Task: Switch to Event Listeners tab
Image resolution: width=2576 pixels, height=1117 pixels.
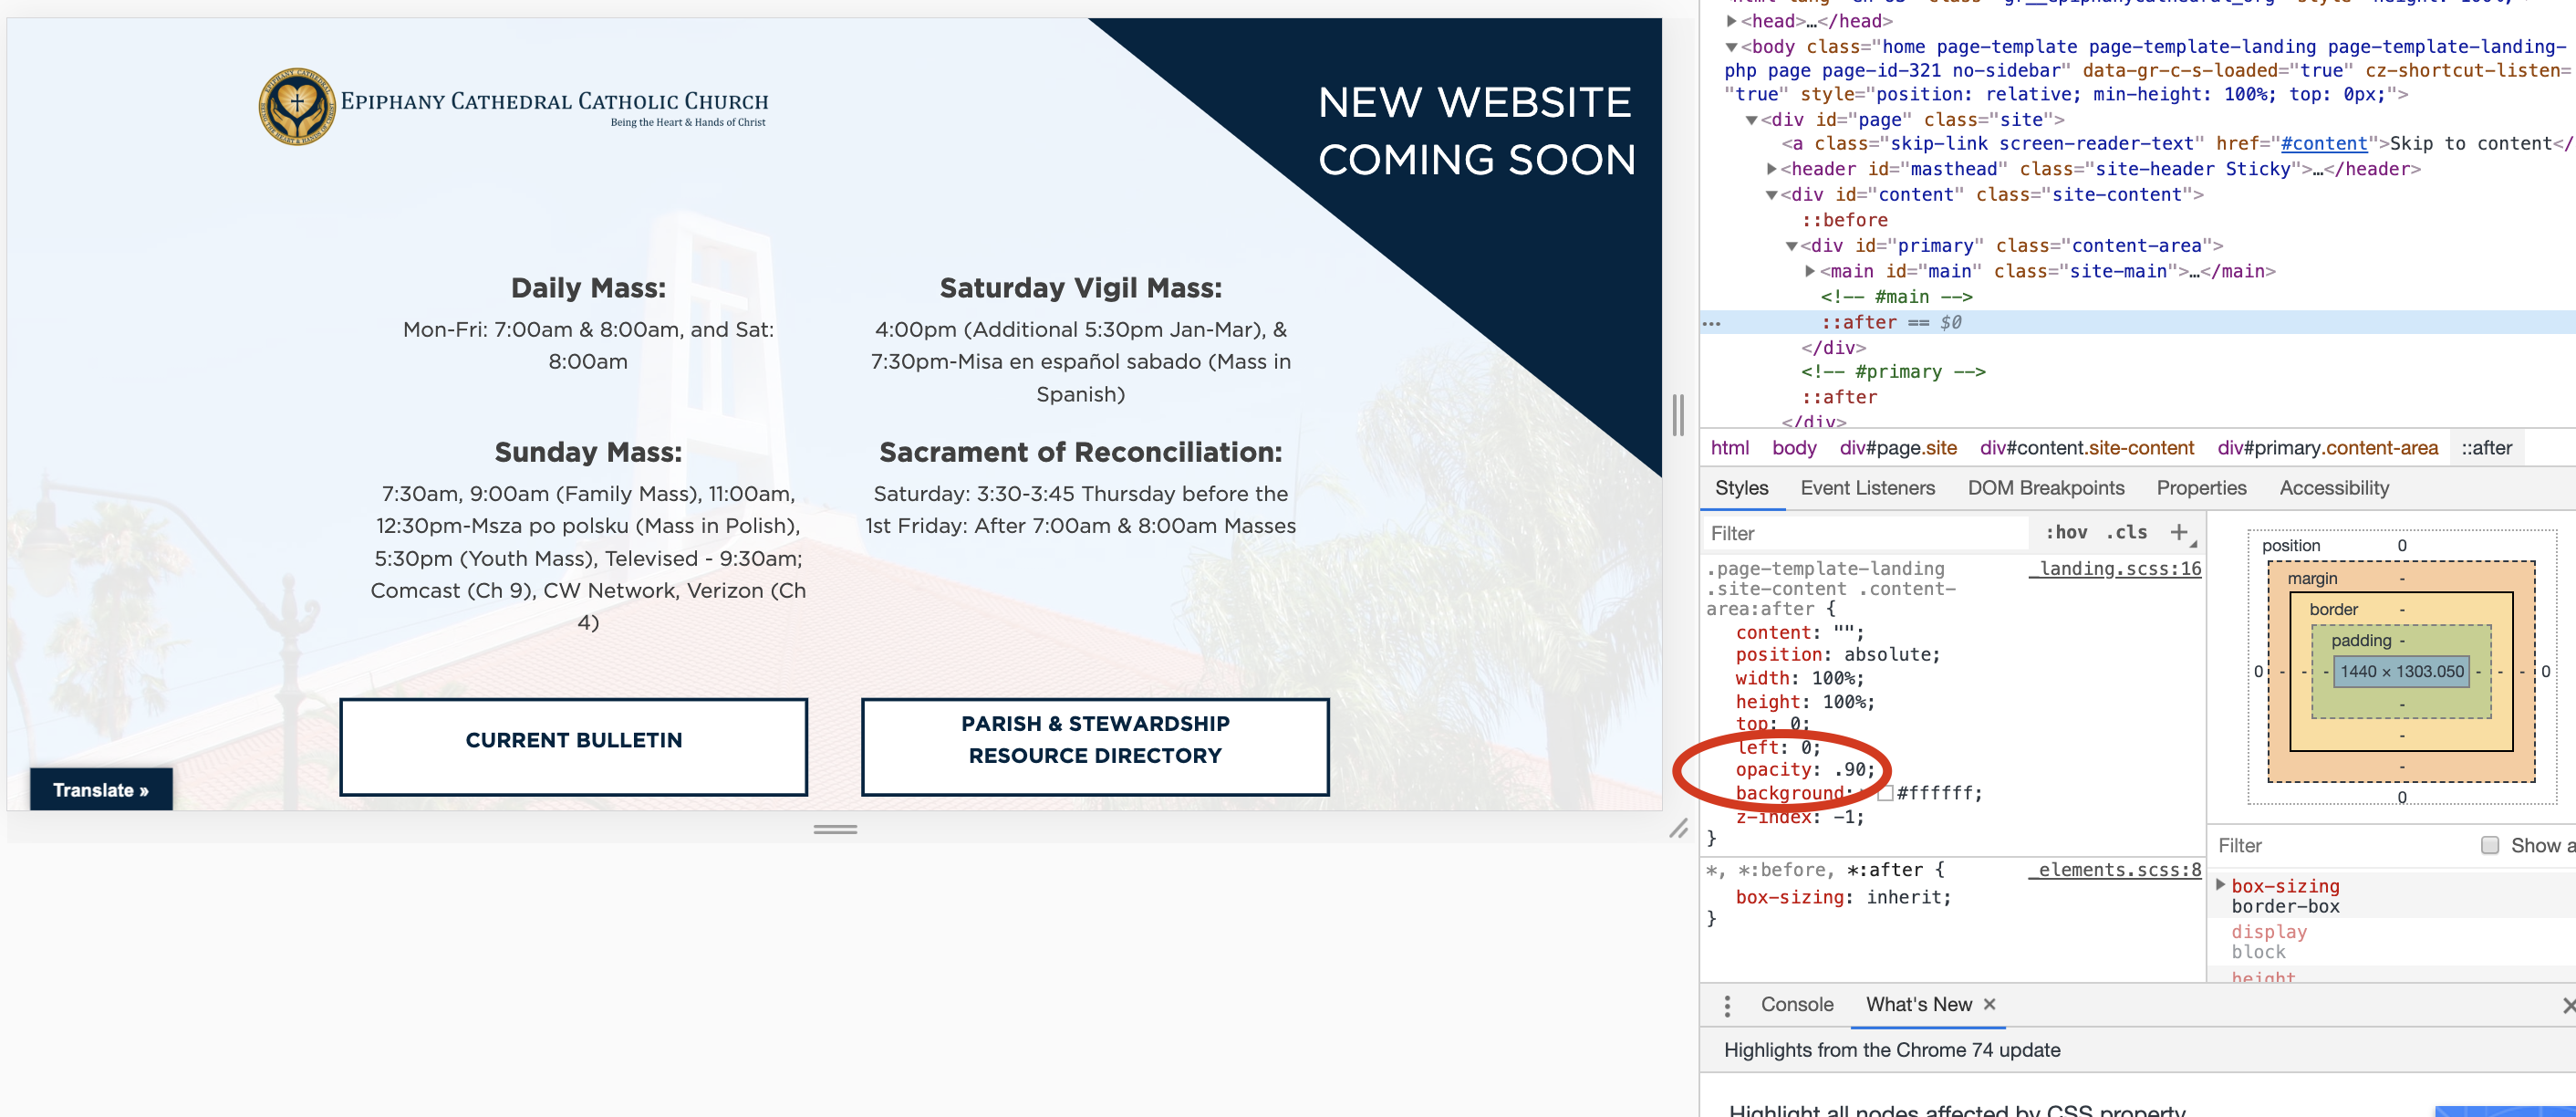Action: coord(1867,488)
